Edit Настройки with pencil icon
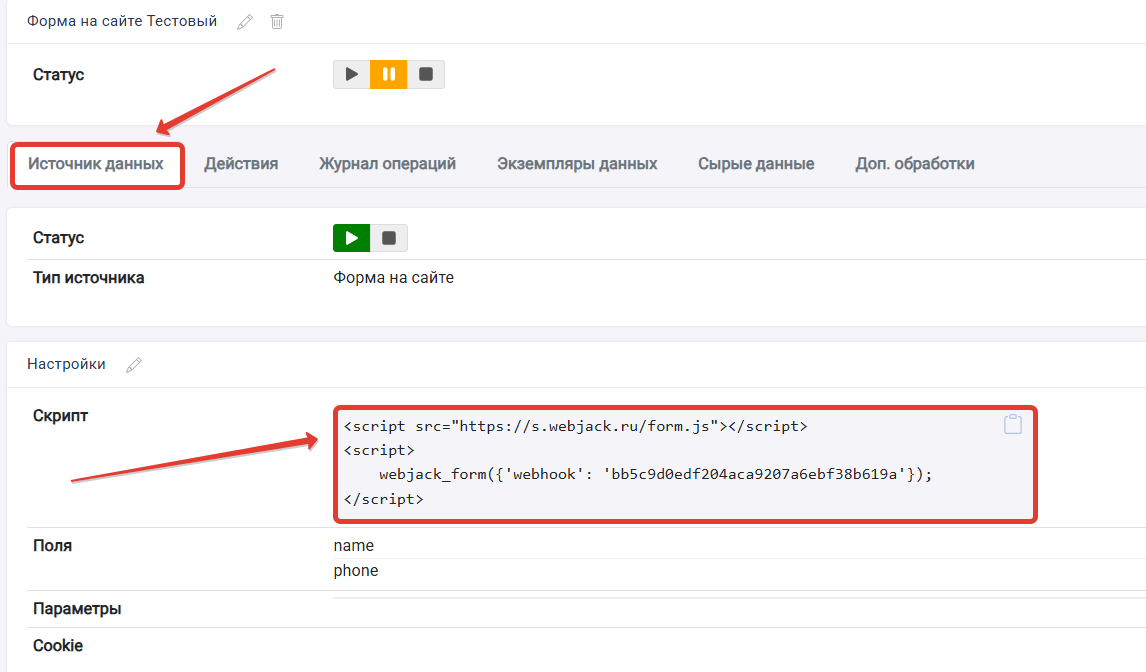The height and width of the screenshot is (672, 1146). 134,365
